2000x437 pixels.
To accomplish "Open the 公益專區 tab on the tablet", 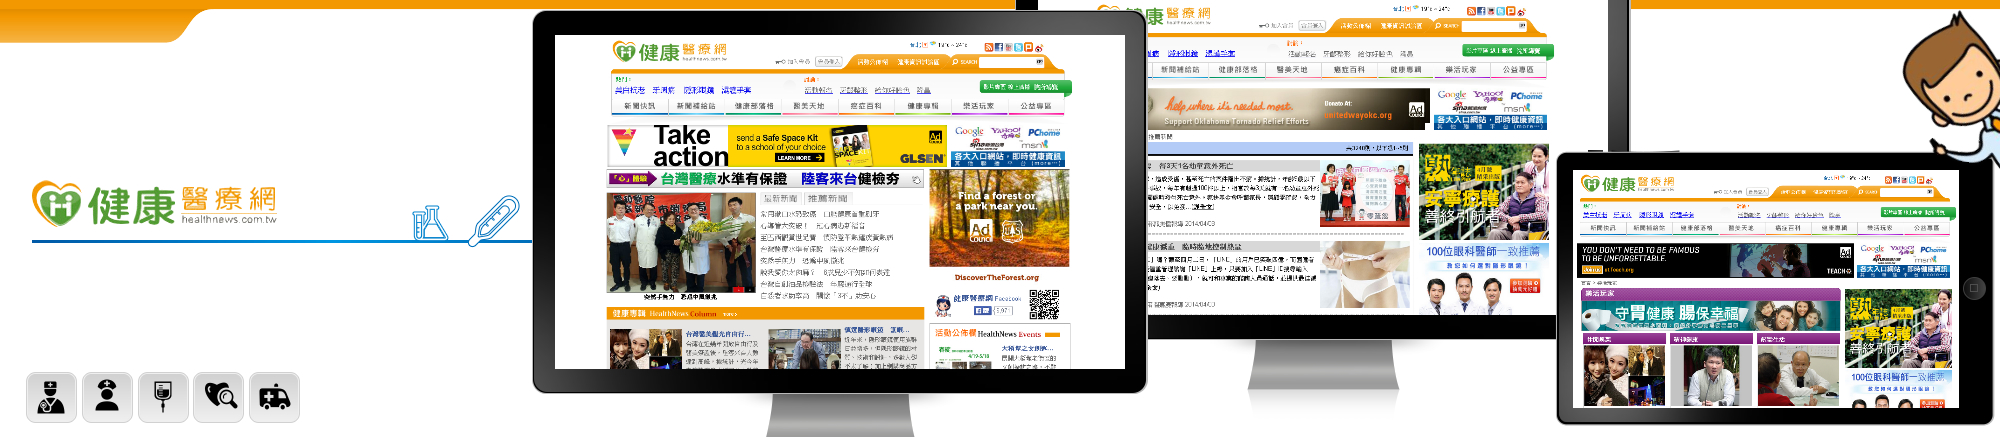I will pyautogui.click(x=1926, y=228).
